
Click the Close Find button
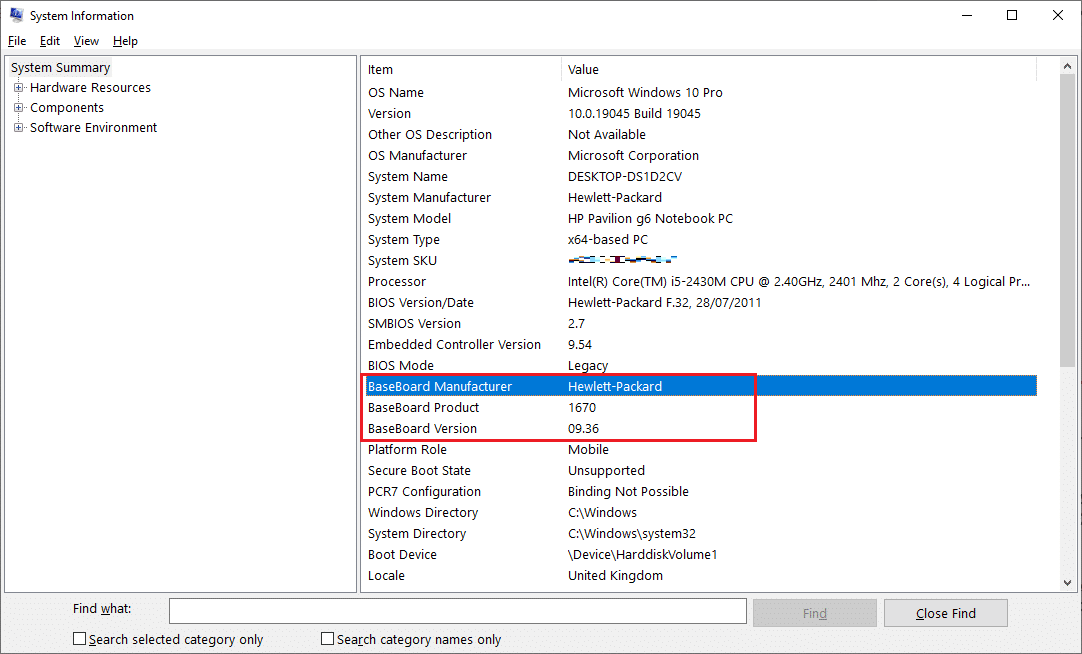(945, 613)
